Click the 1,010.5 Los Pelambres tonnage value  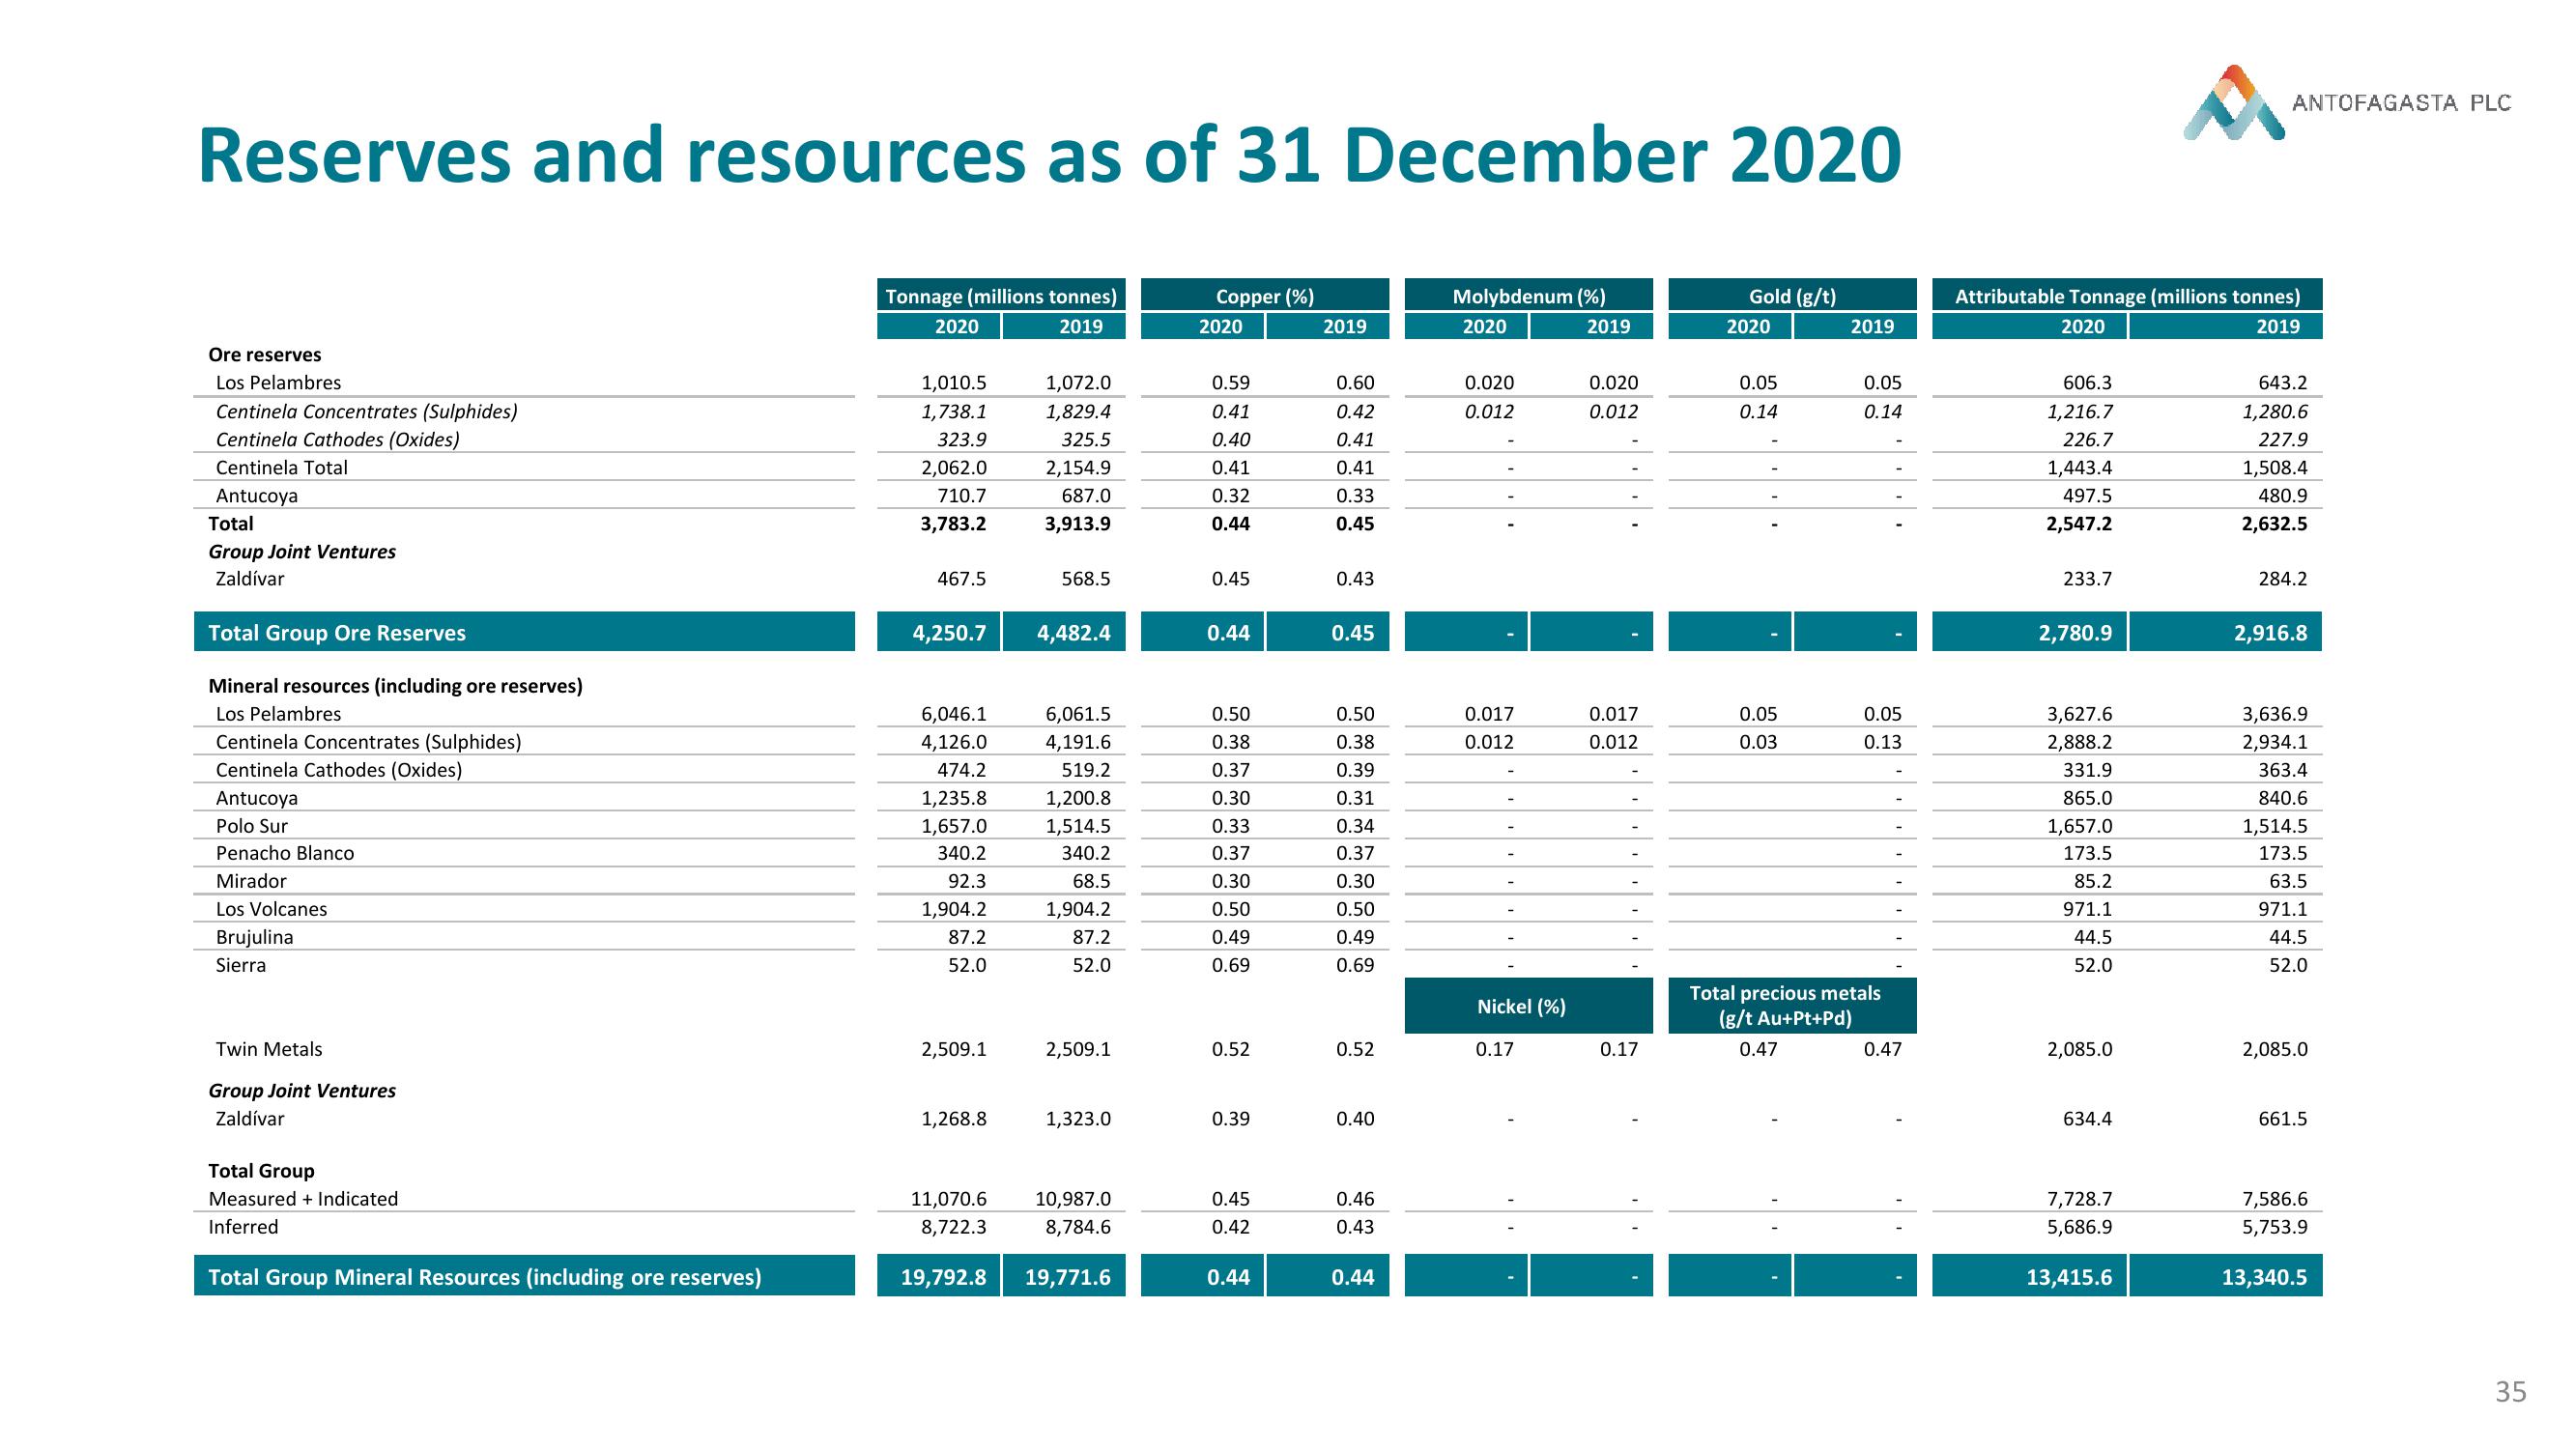[x=953, y=382]
